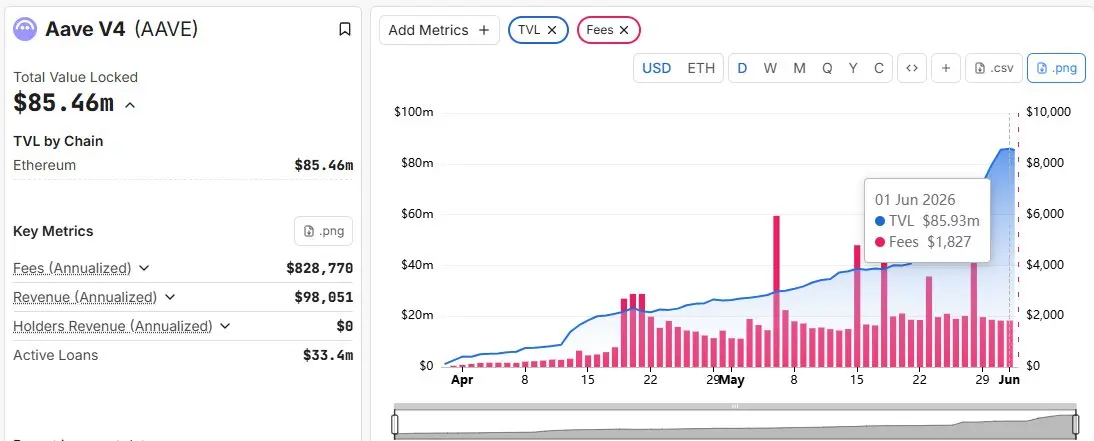Bookmark the Aave V4 protocol
The width and height of the screenshot is (1094, 441).
point(345,29)
